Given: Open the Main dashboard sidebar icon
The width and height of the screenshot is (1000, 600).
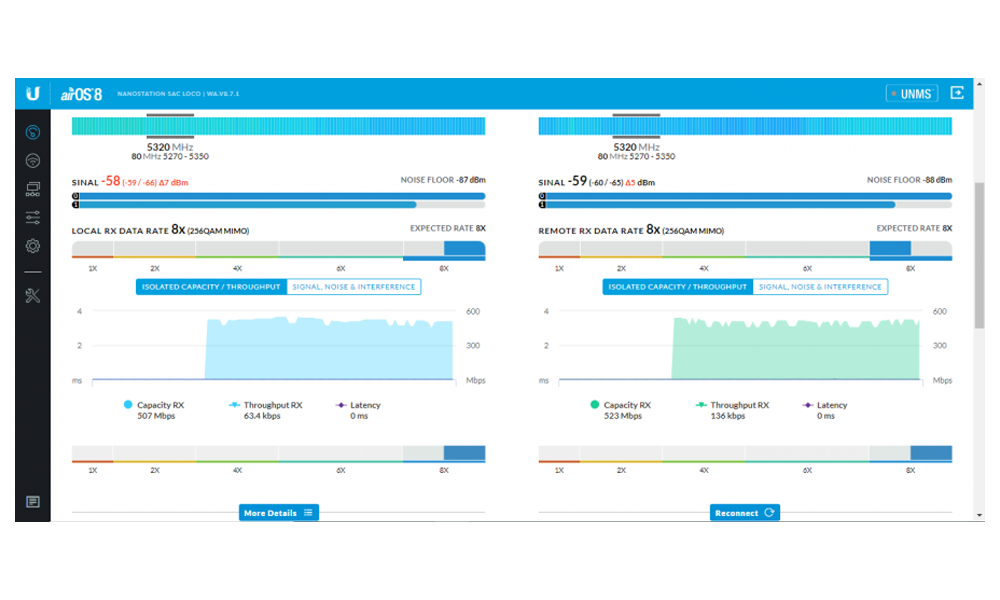Looking at the screenshot, I should 32,132.
